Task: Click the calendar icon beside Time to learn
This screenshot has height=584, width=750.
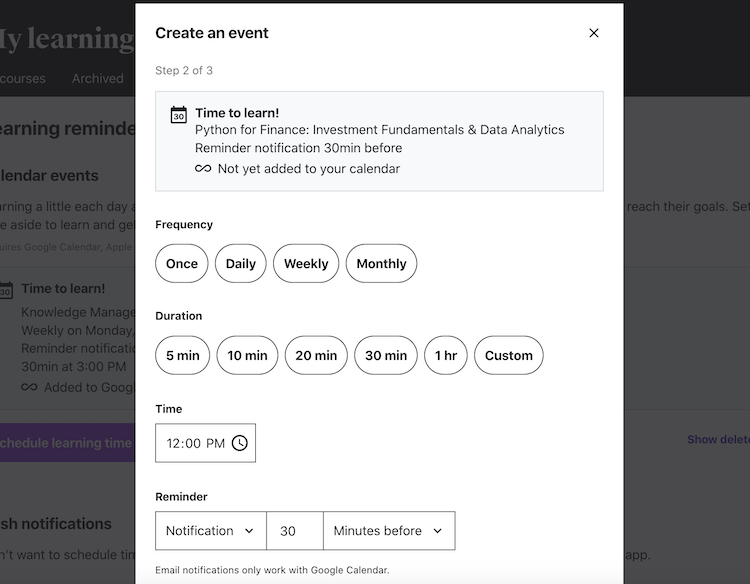Action: pos(178,114)
